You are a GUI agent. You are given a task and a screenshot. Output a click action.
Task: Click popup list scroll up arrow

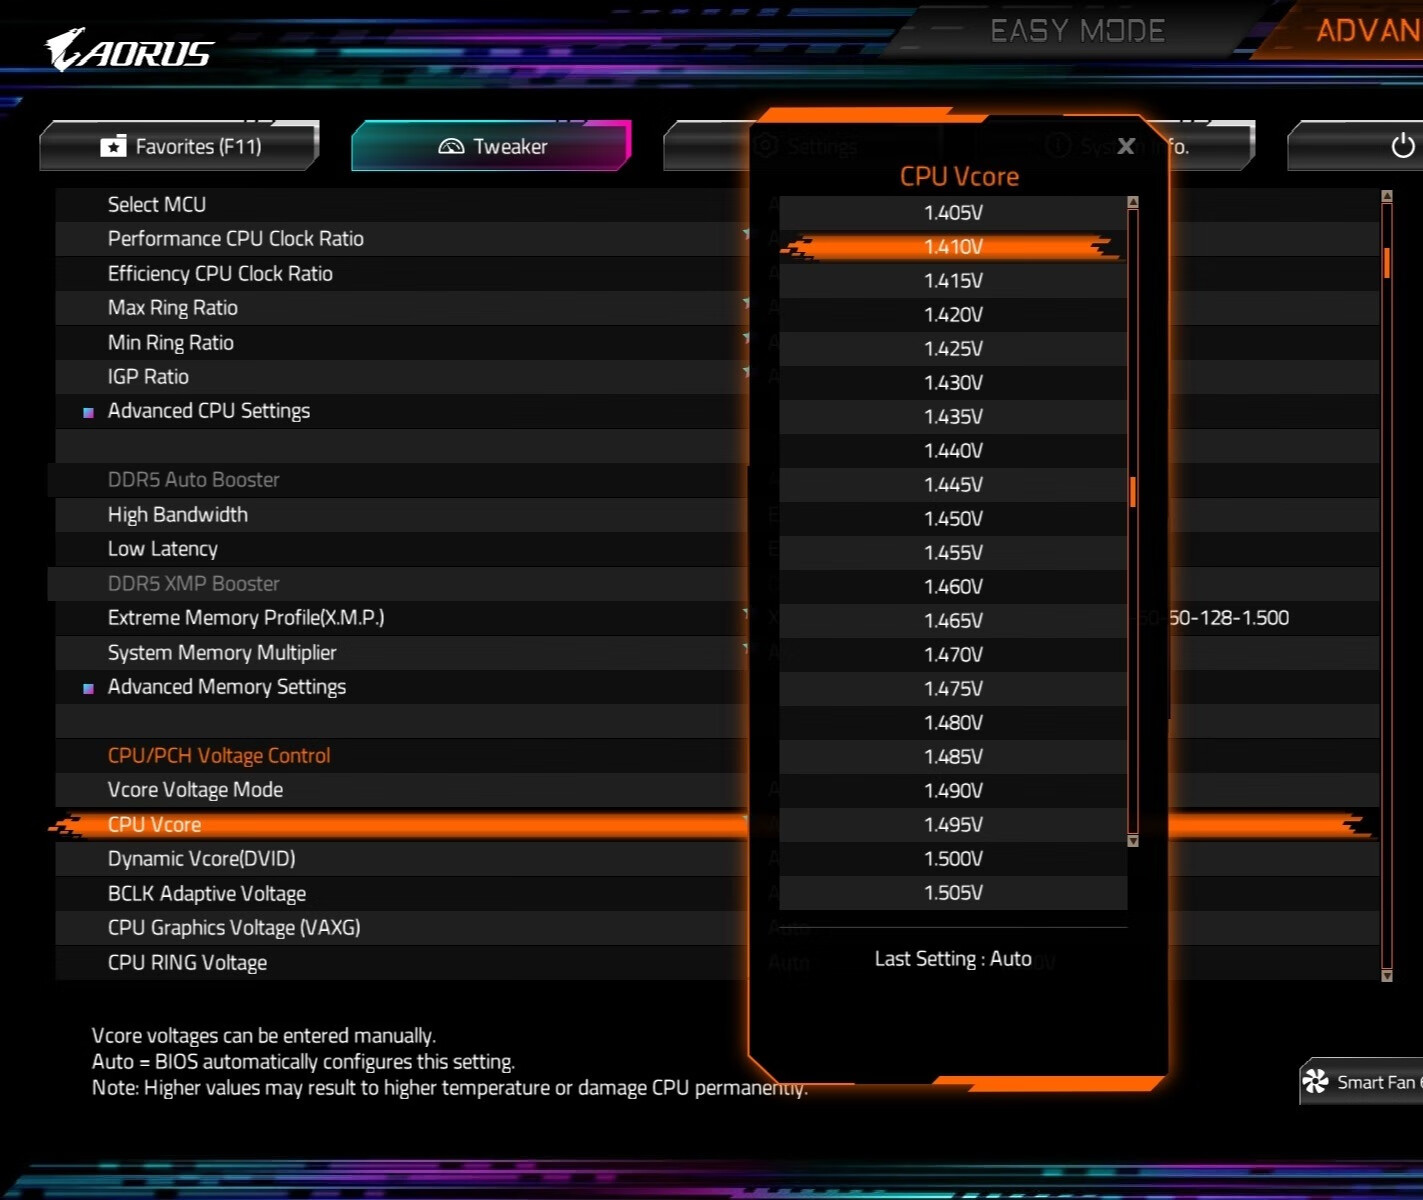[1133, 202]
